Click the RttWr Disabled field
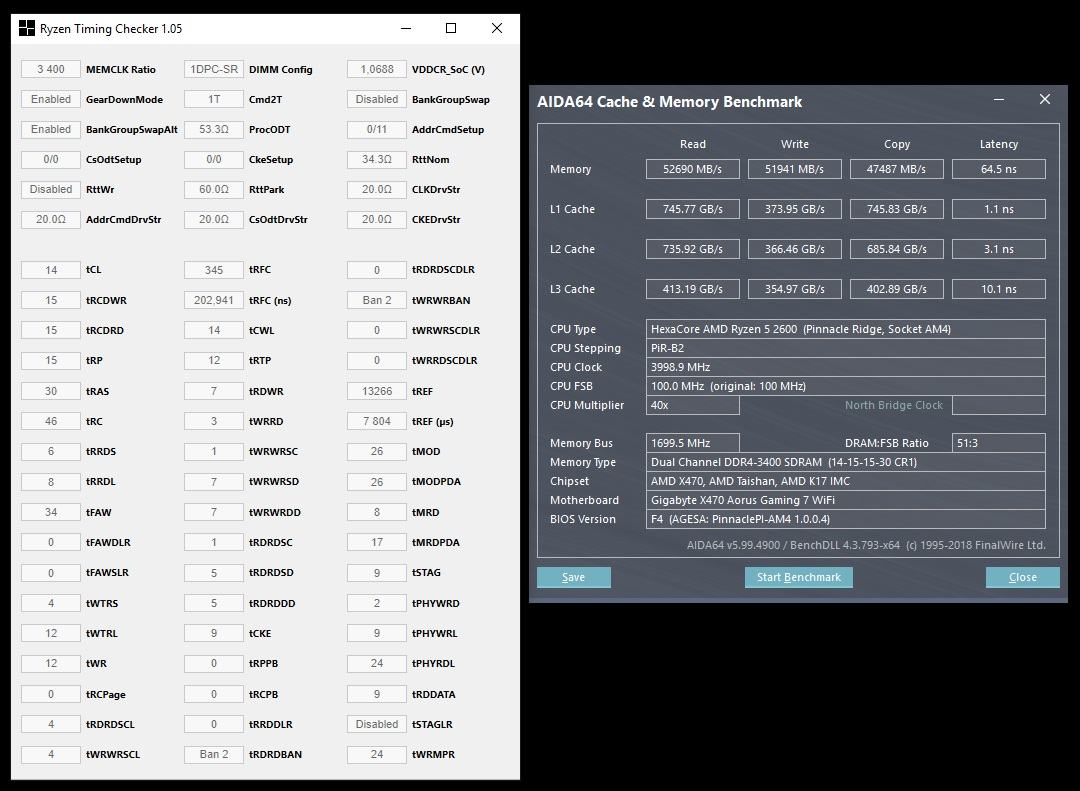Screen dimensions: 1080x791 pos(51,189)
